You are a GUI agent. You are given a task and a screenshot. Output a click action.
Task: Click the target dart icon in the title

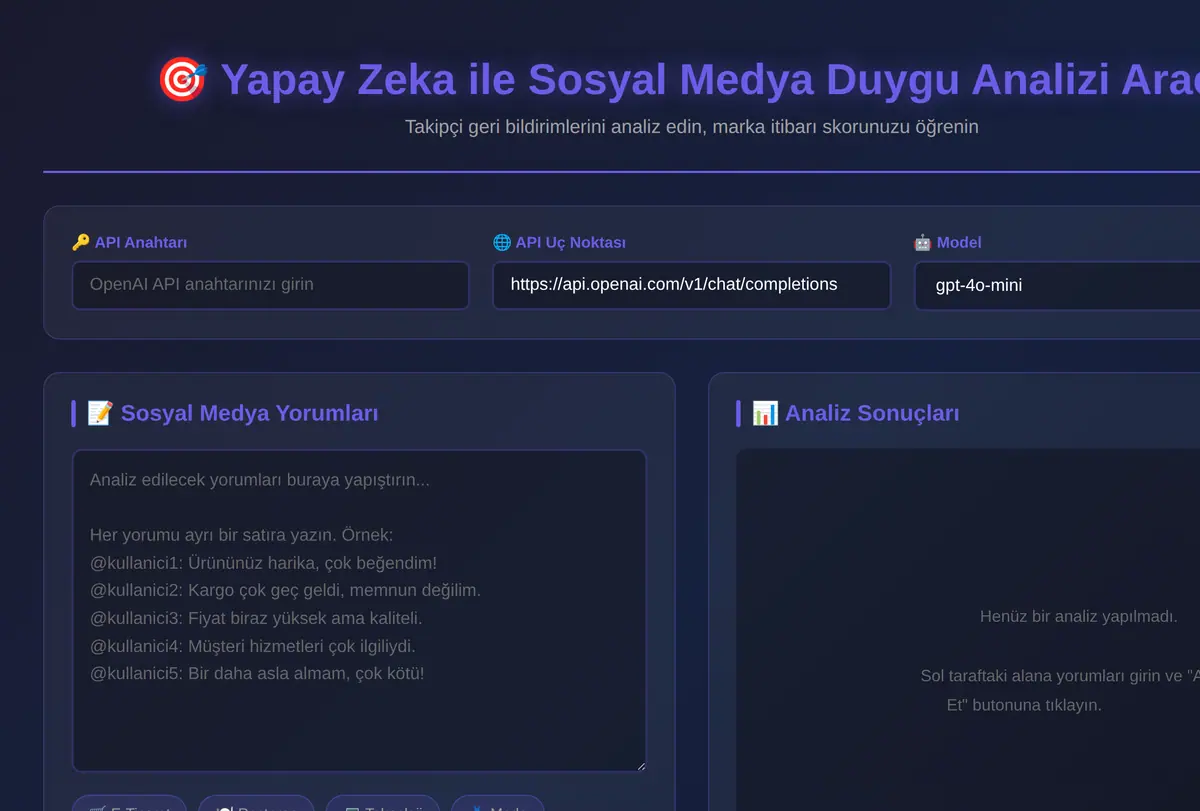tap(182, 79)
